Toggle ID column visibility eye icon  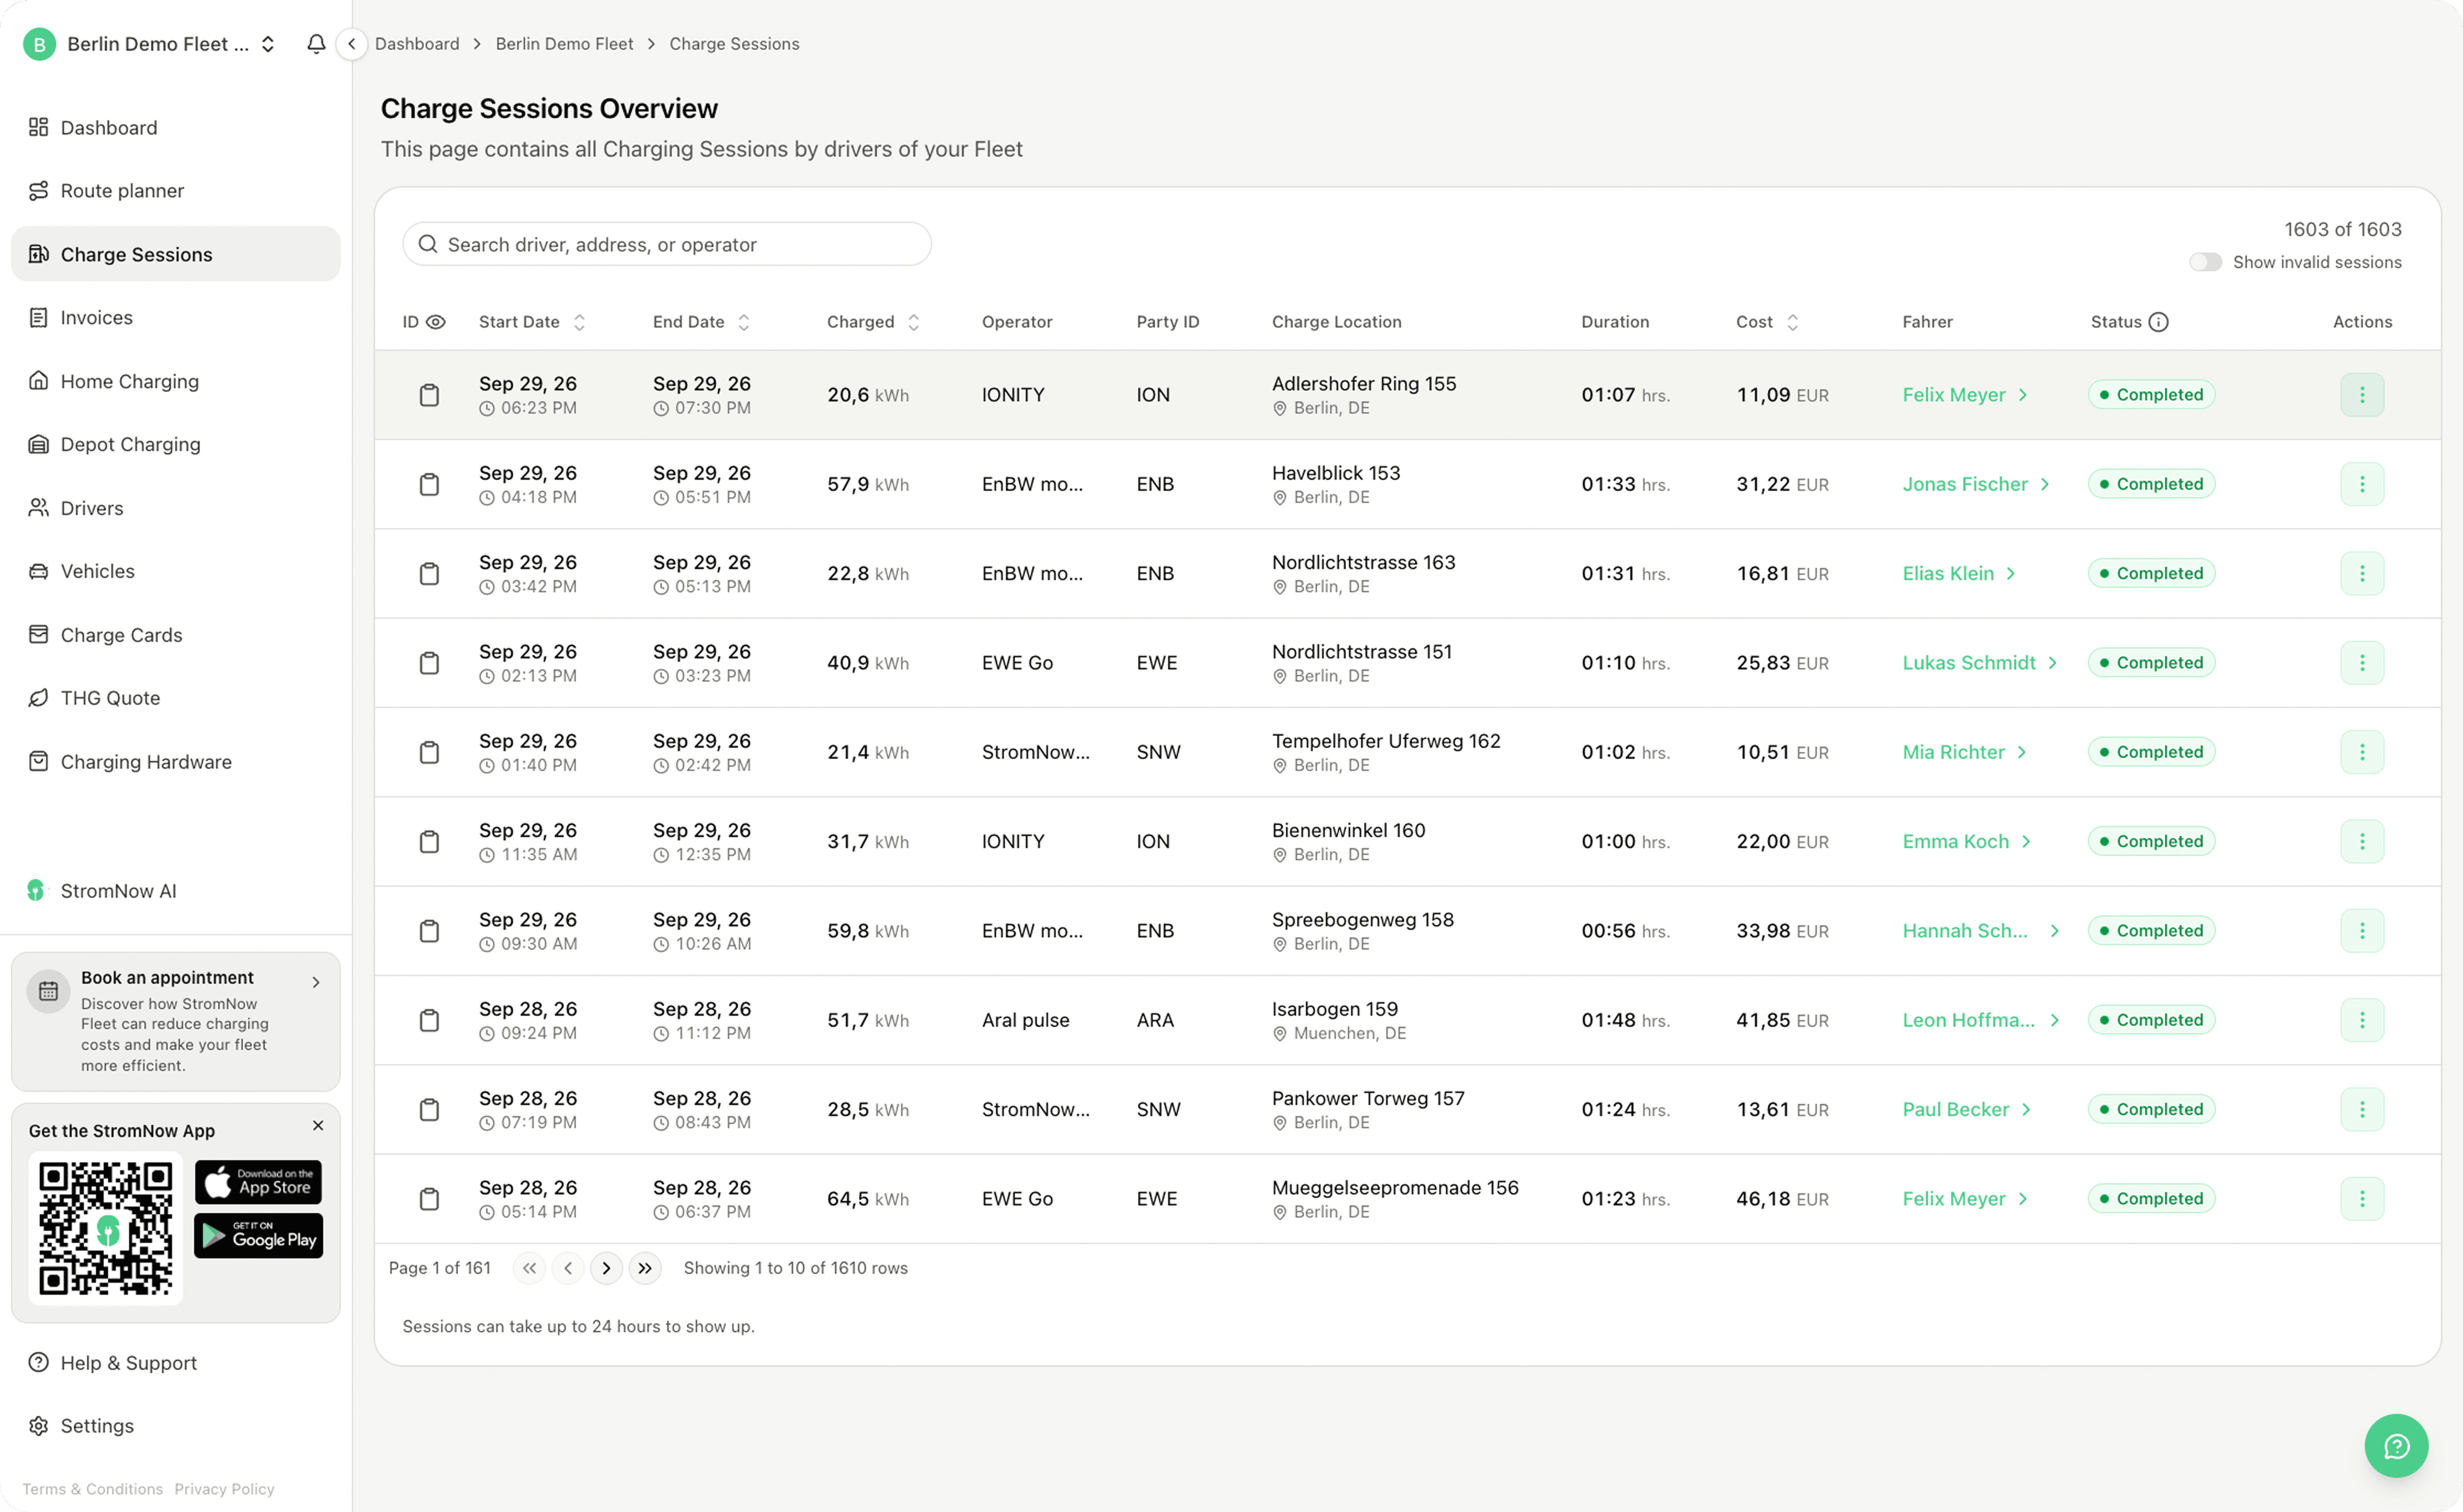(436, 322)
